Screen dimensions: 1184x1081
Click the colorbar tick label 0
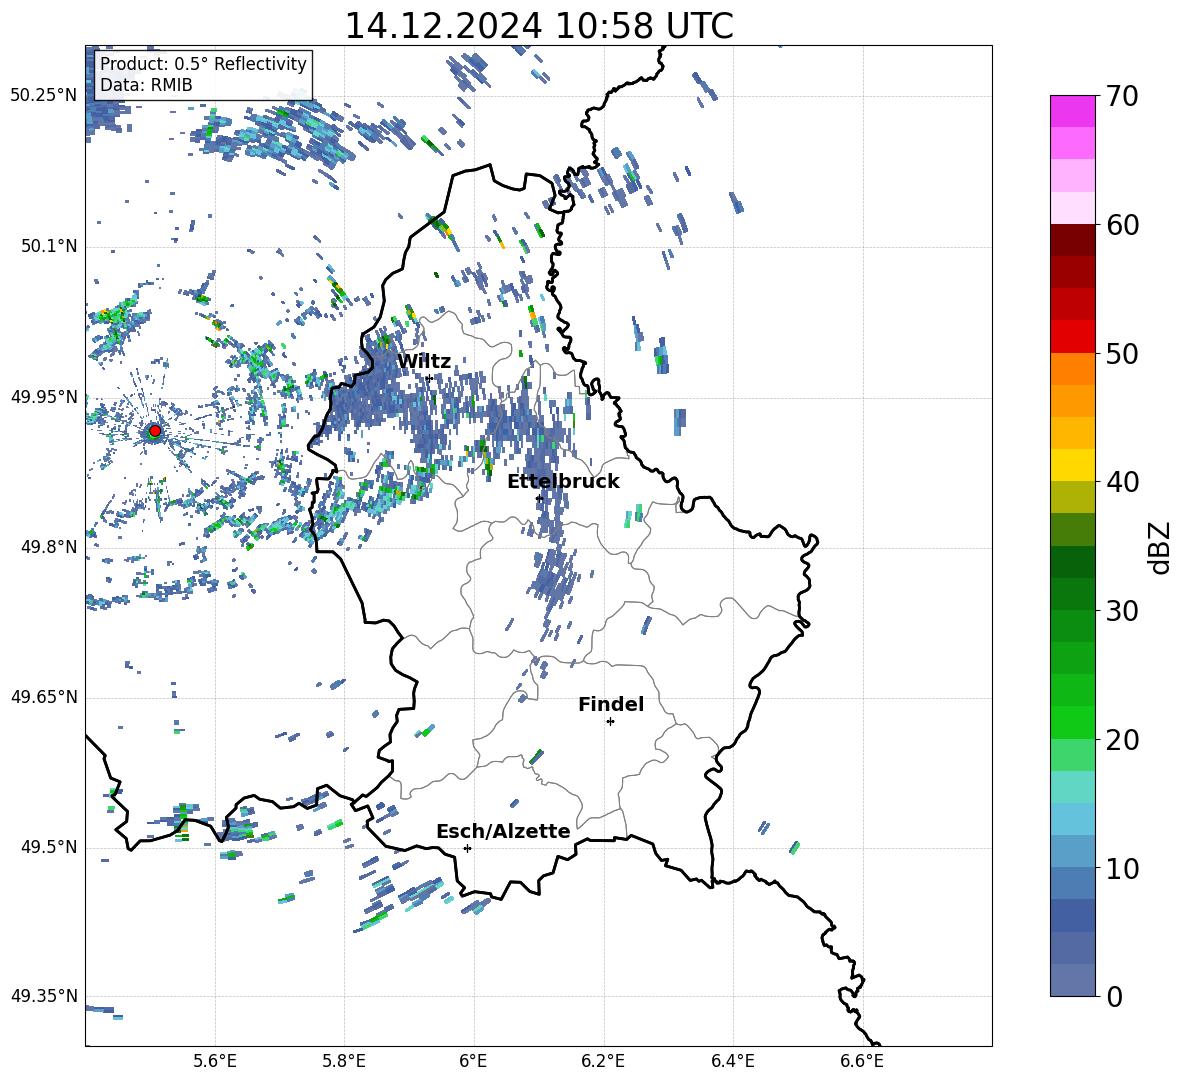pos(1114,996)
